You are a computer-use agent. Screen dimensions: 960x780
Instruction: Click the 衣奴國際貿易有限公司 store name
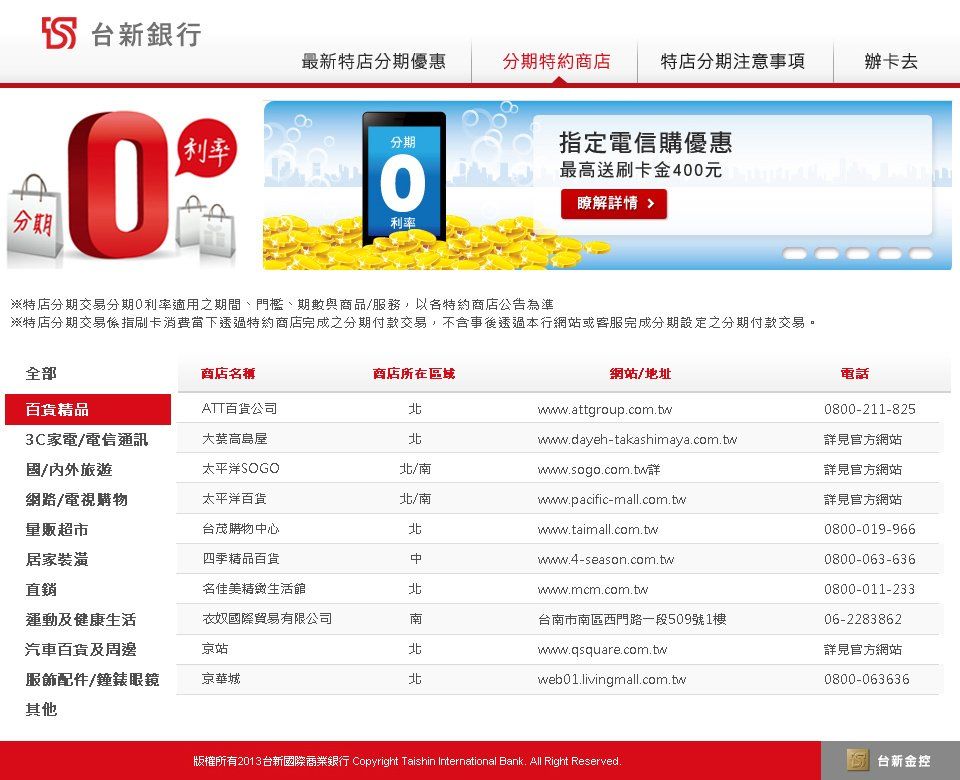(x=267, y=618)
